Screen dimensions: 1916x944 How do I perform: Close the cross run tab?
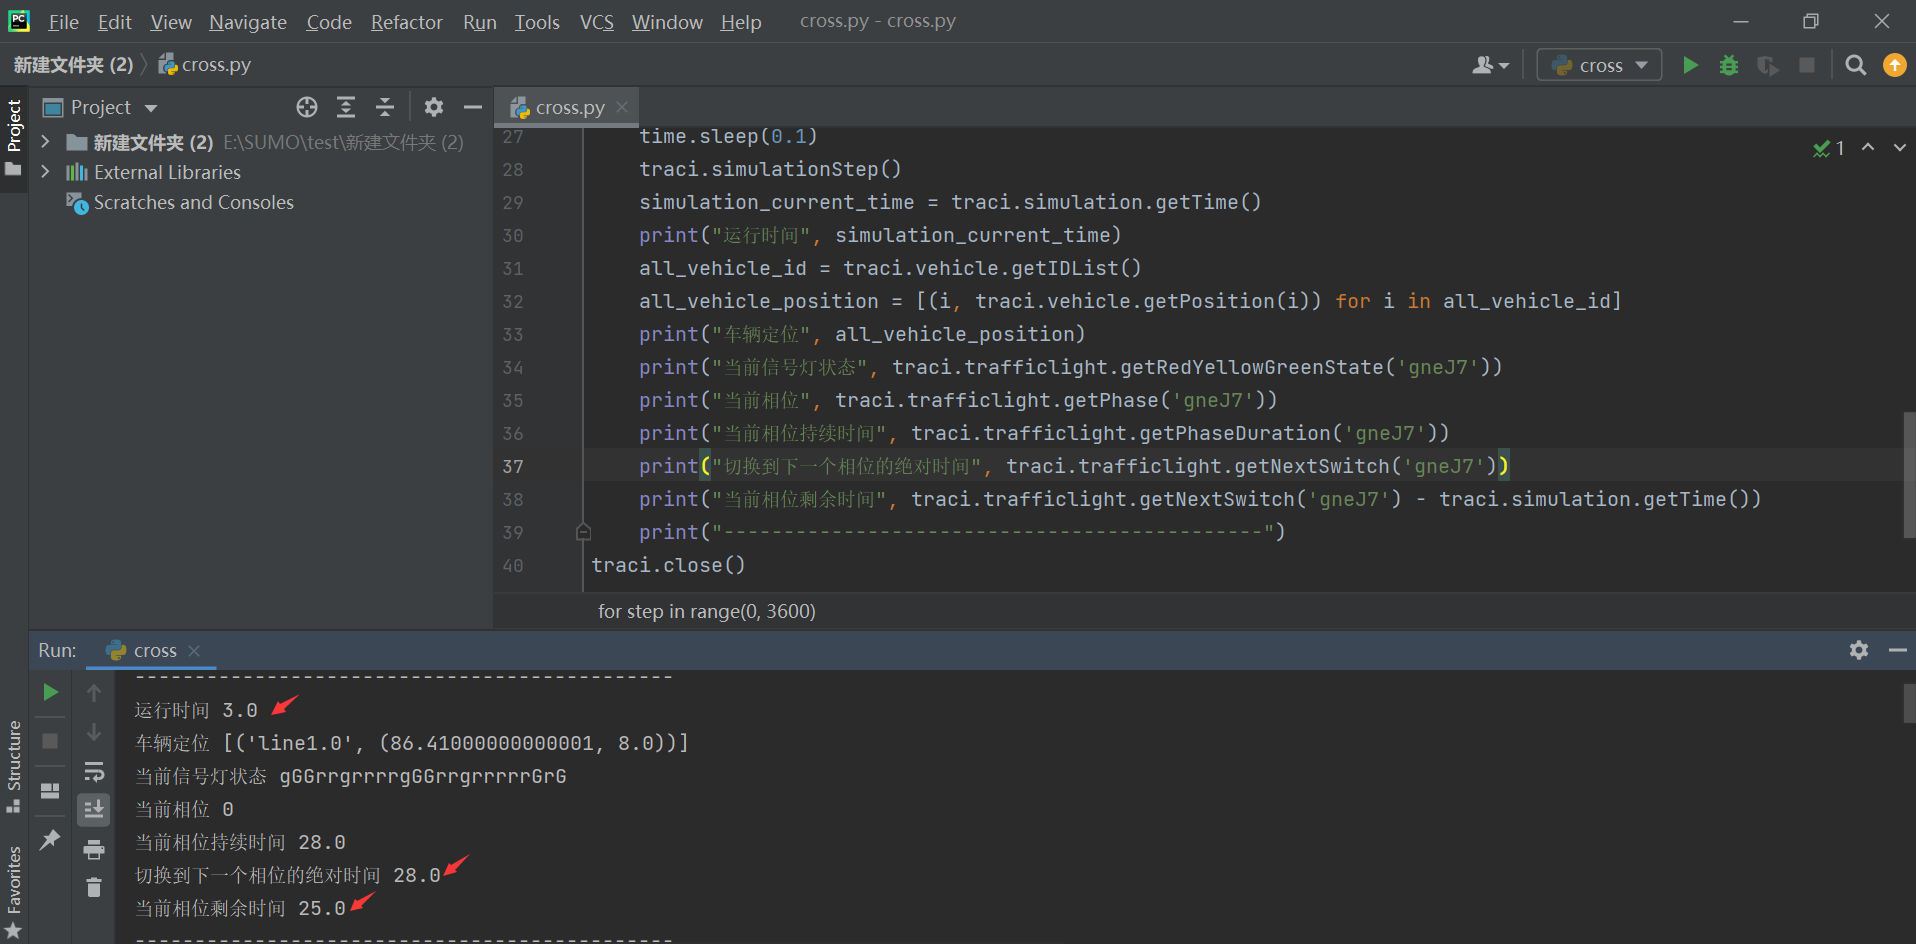pyautogui.click(x=194, y=650)
